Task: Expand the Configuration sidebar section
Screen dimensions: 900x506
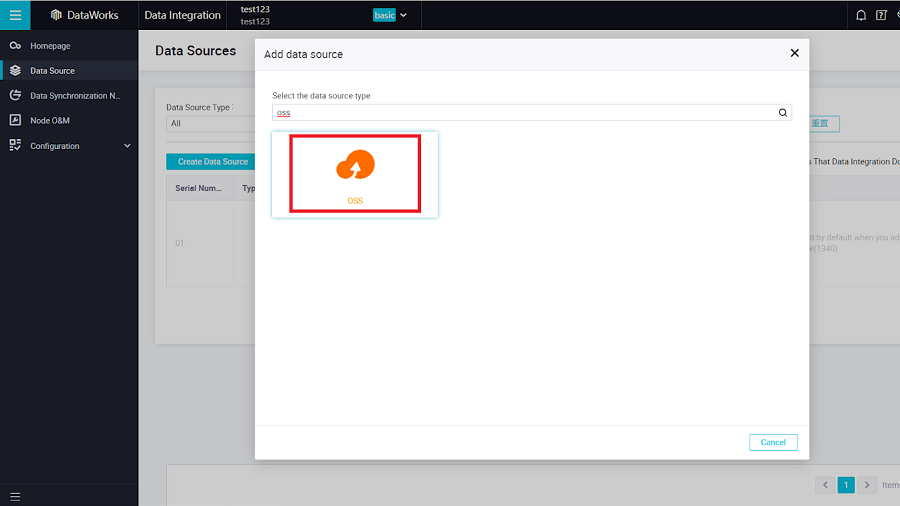Action: point(69,146)
